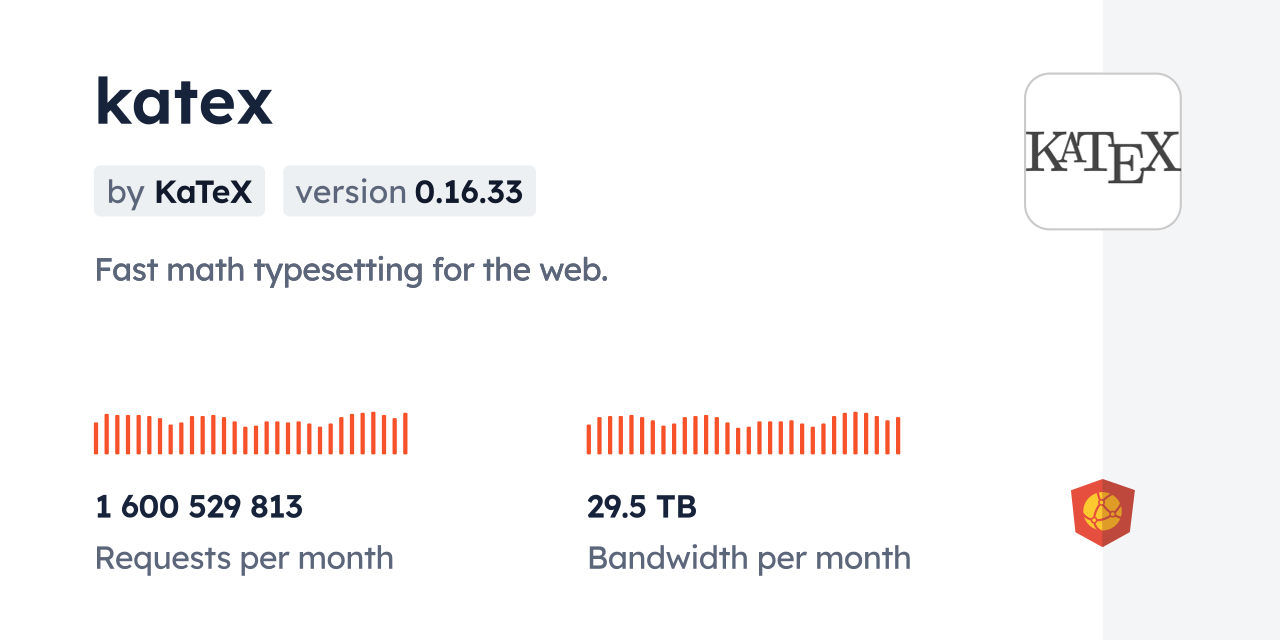Click the 'by KaTeX' author badge

coord(179,191)
